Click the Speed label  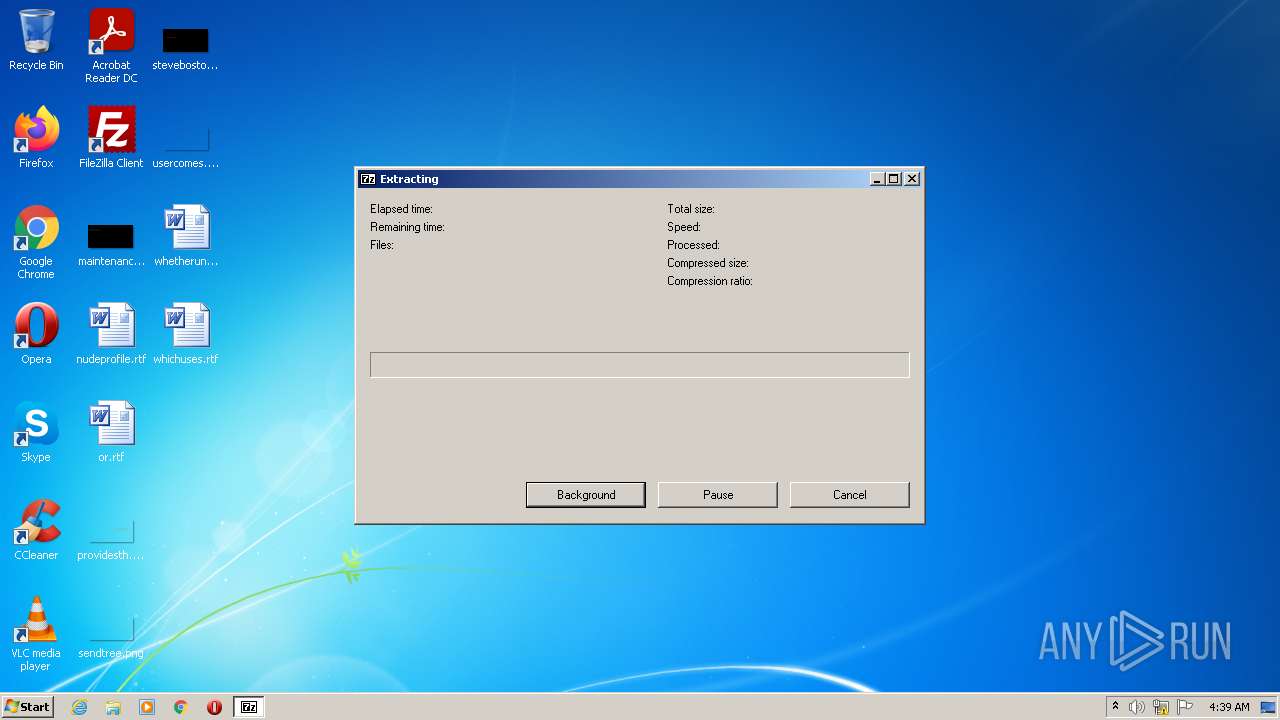[x=684, y=227]
